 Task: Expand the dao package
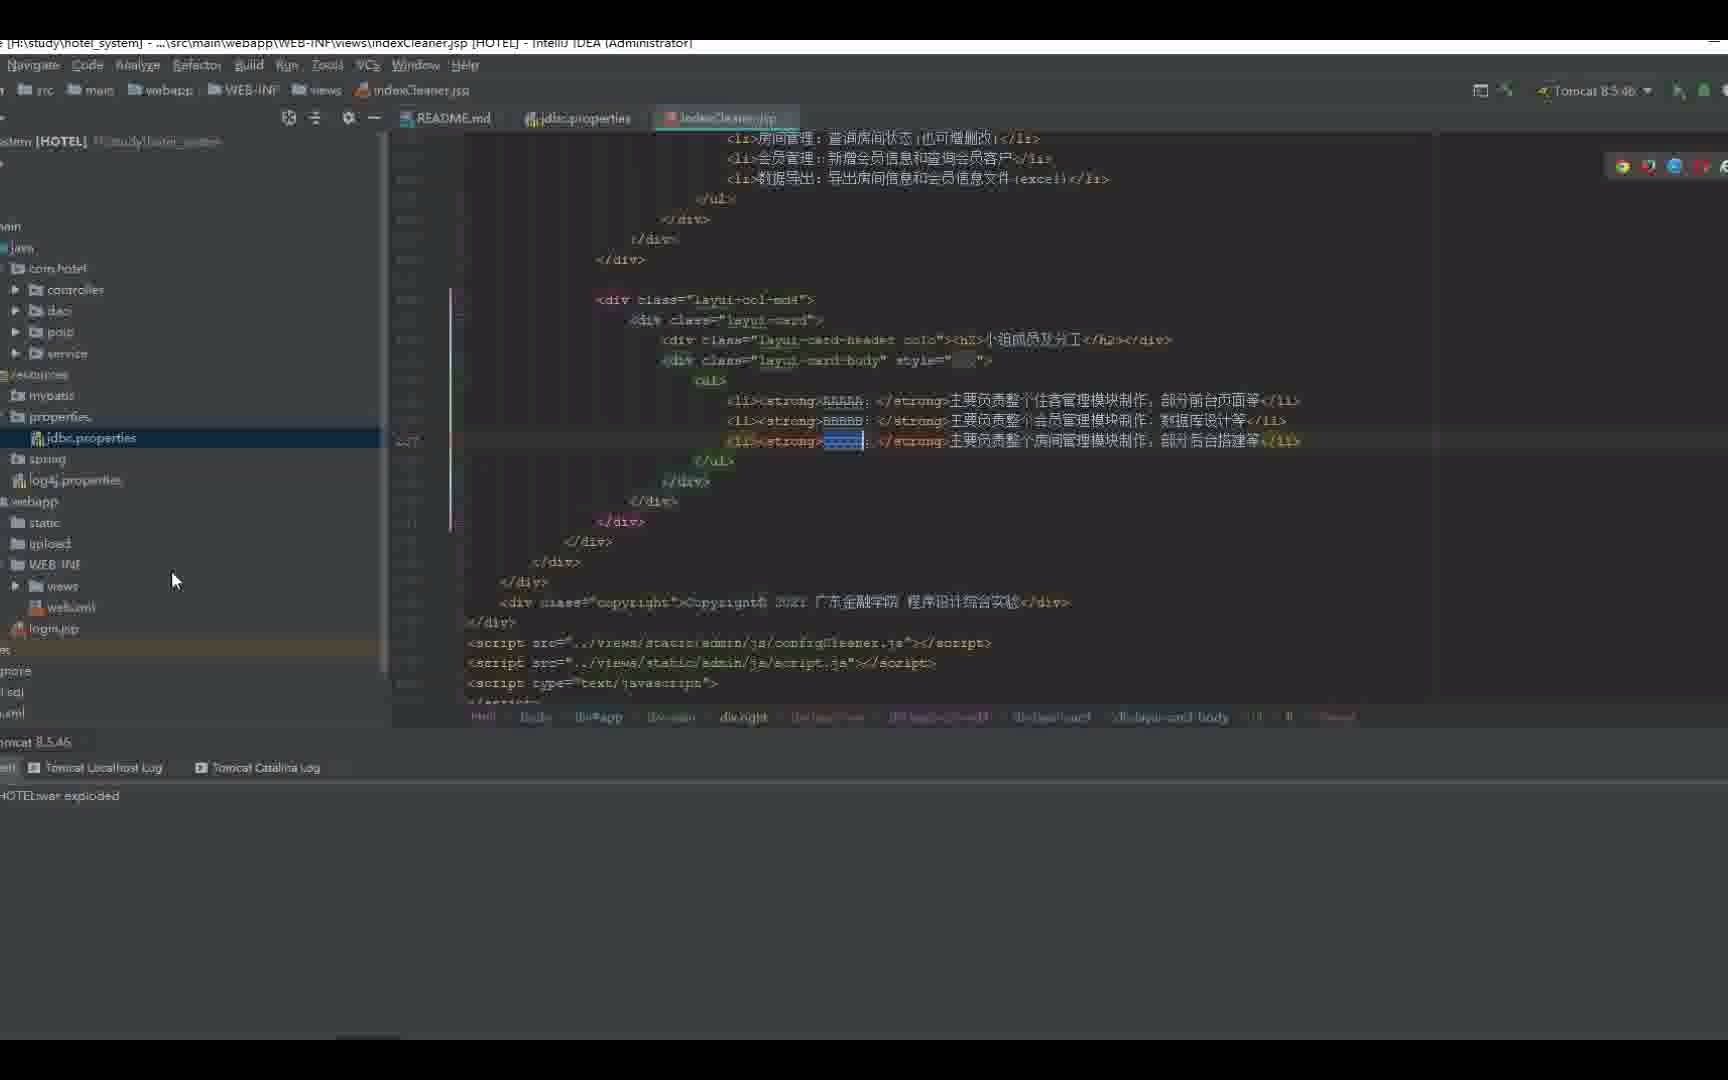pyautogui.click(x=15, y=311)
